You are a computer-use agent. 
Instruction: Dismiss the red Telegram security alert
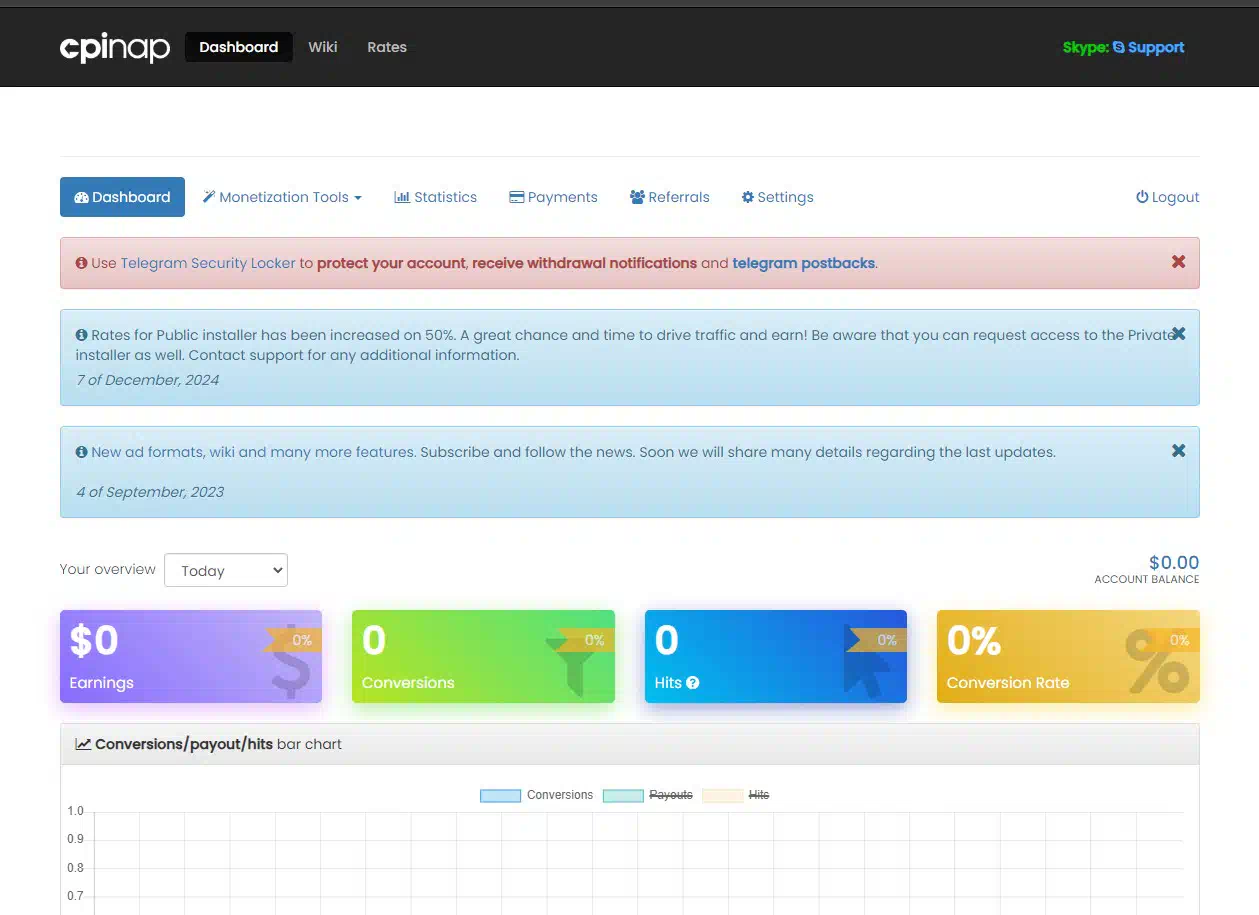[1178, 261]
